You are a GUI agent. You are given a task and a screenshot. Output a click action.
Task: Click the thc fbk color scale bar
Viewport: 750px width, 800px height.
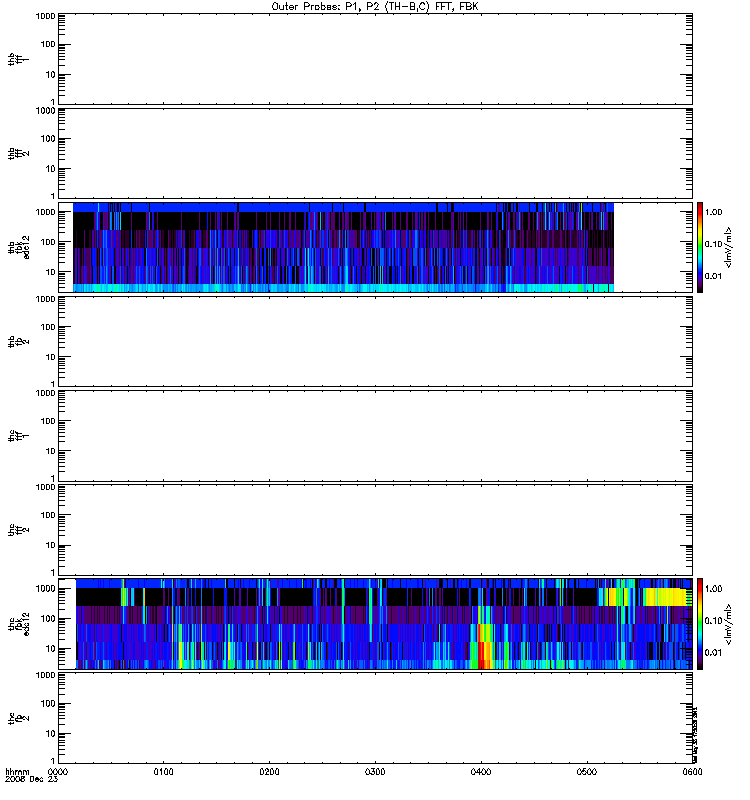point(700,624)
